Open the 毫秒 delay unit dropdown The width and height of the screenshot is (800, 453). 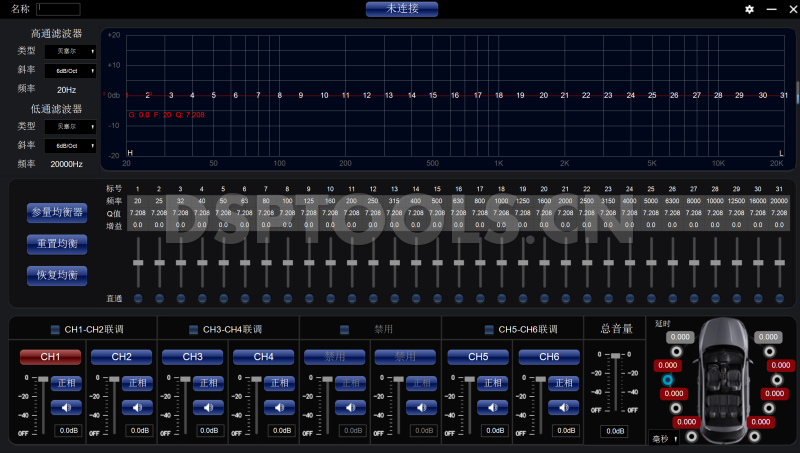(662, 438)
